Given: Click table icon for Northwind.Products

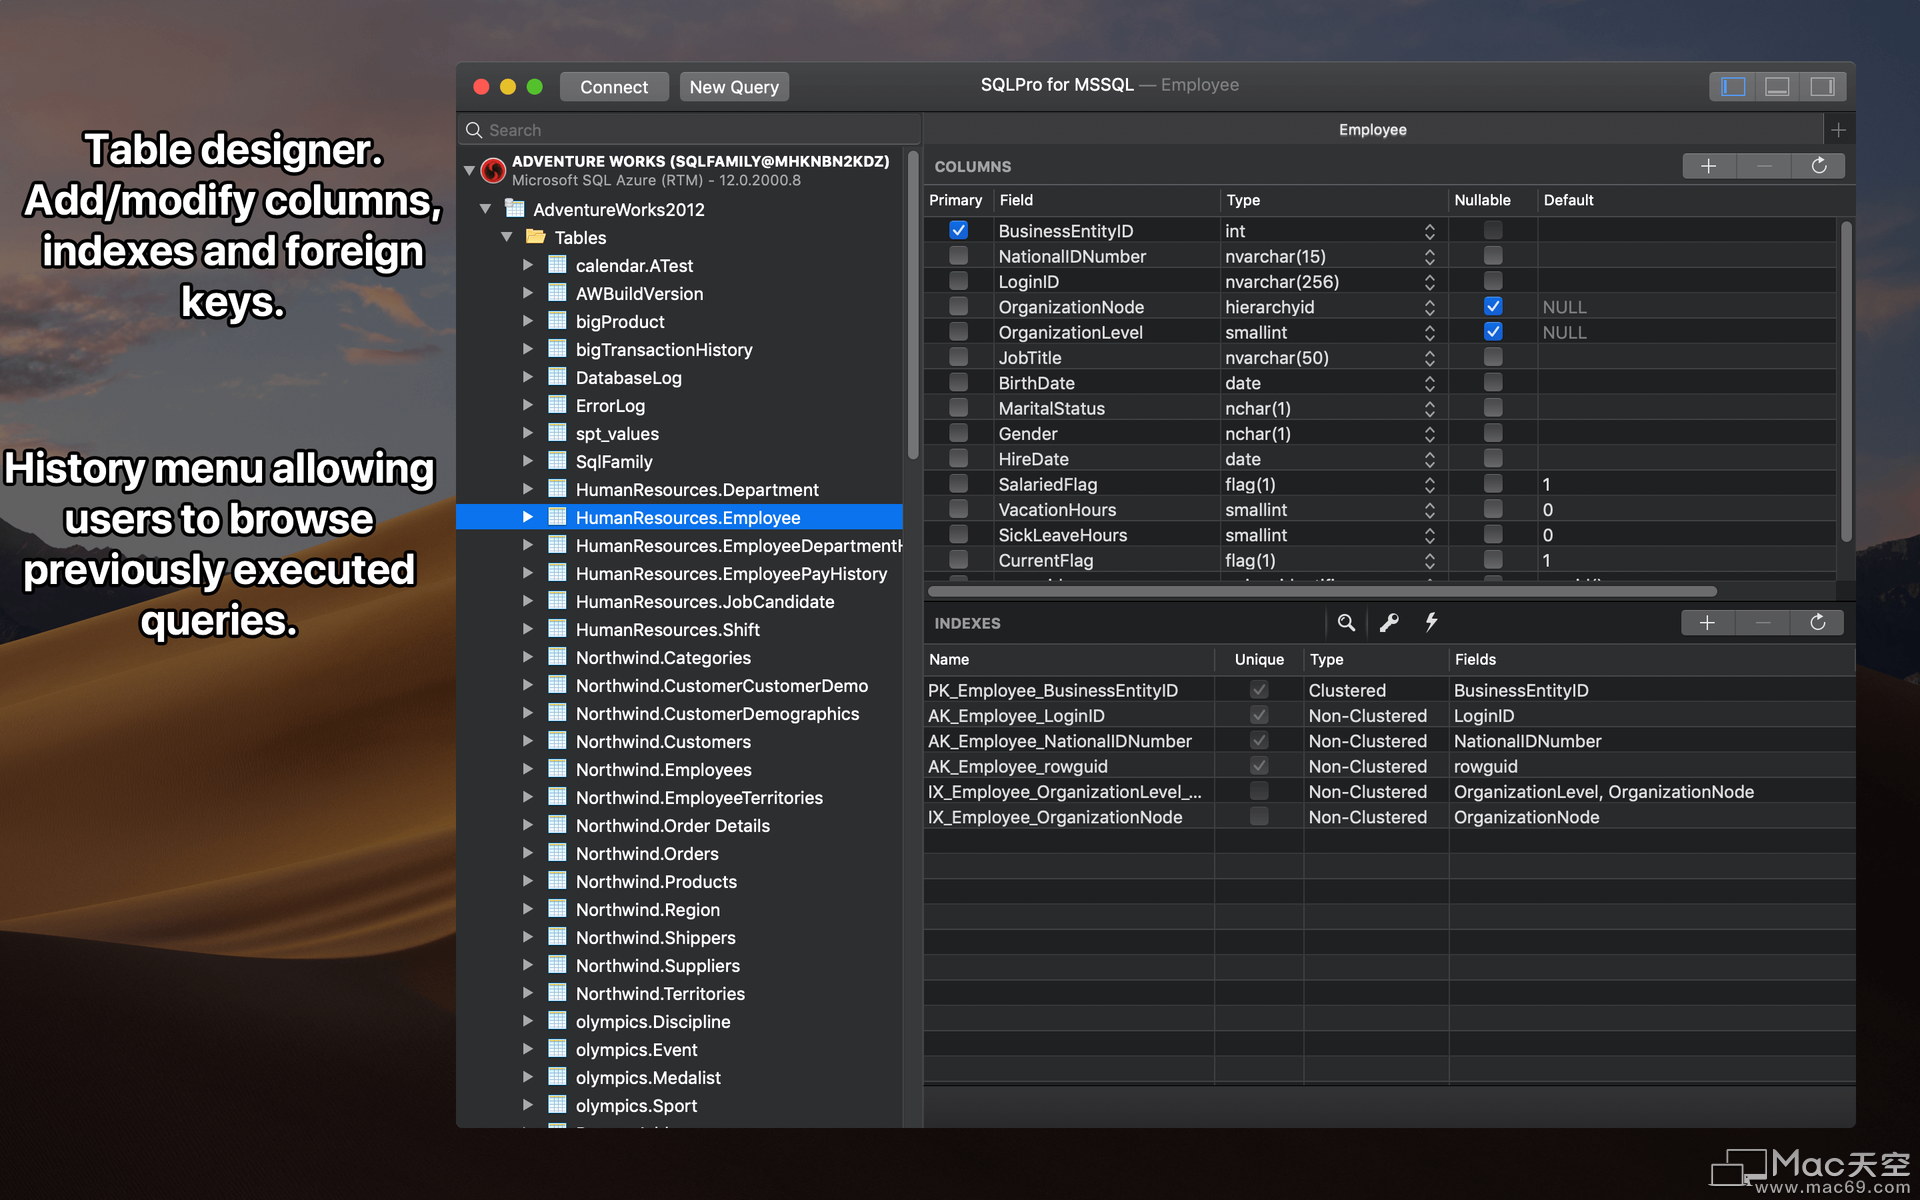Looking at the screenshot, I should click(557, 880).
